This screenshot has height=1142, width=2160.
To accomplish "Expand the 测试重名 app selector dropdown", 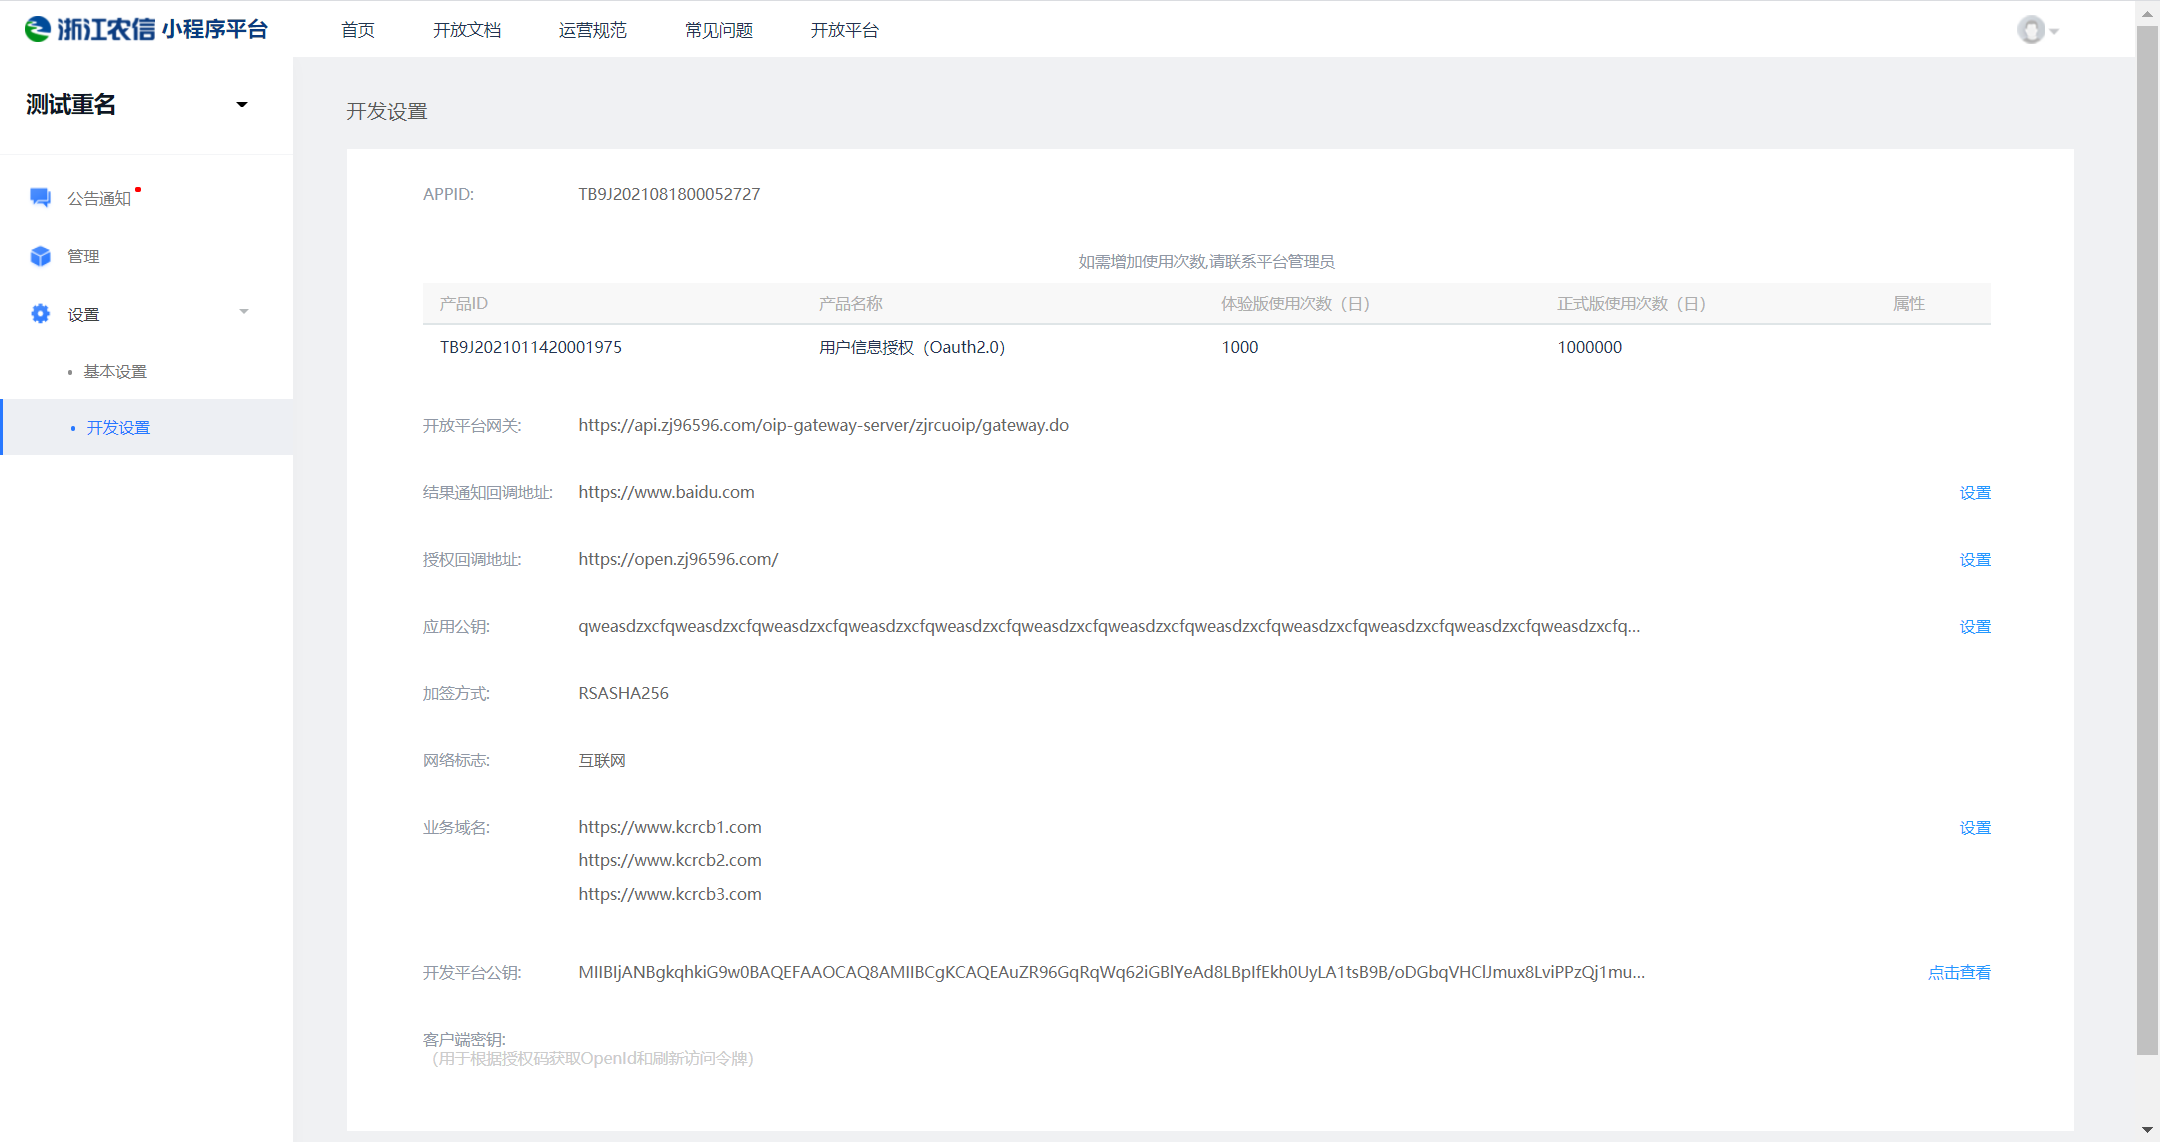I will click(241, 105).
